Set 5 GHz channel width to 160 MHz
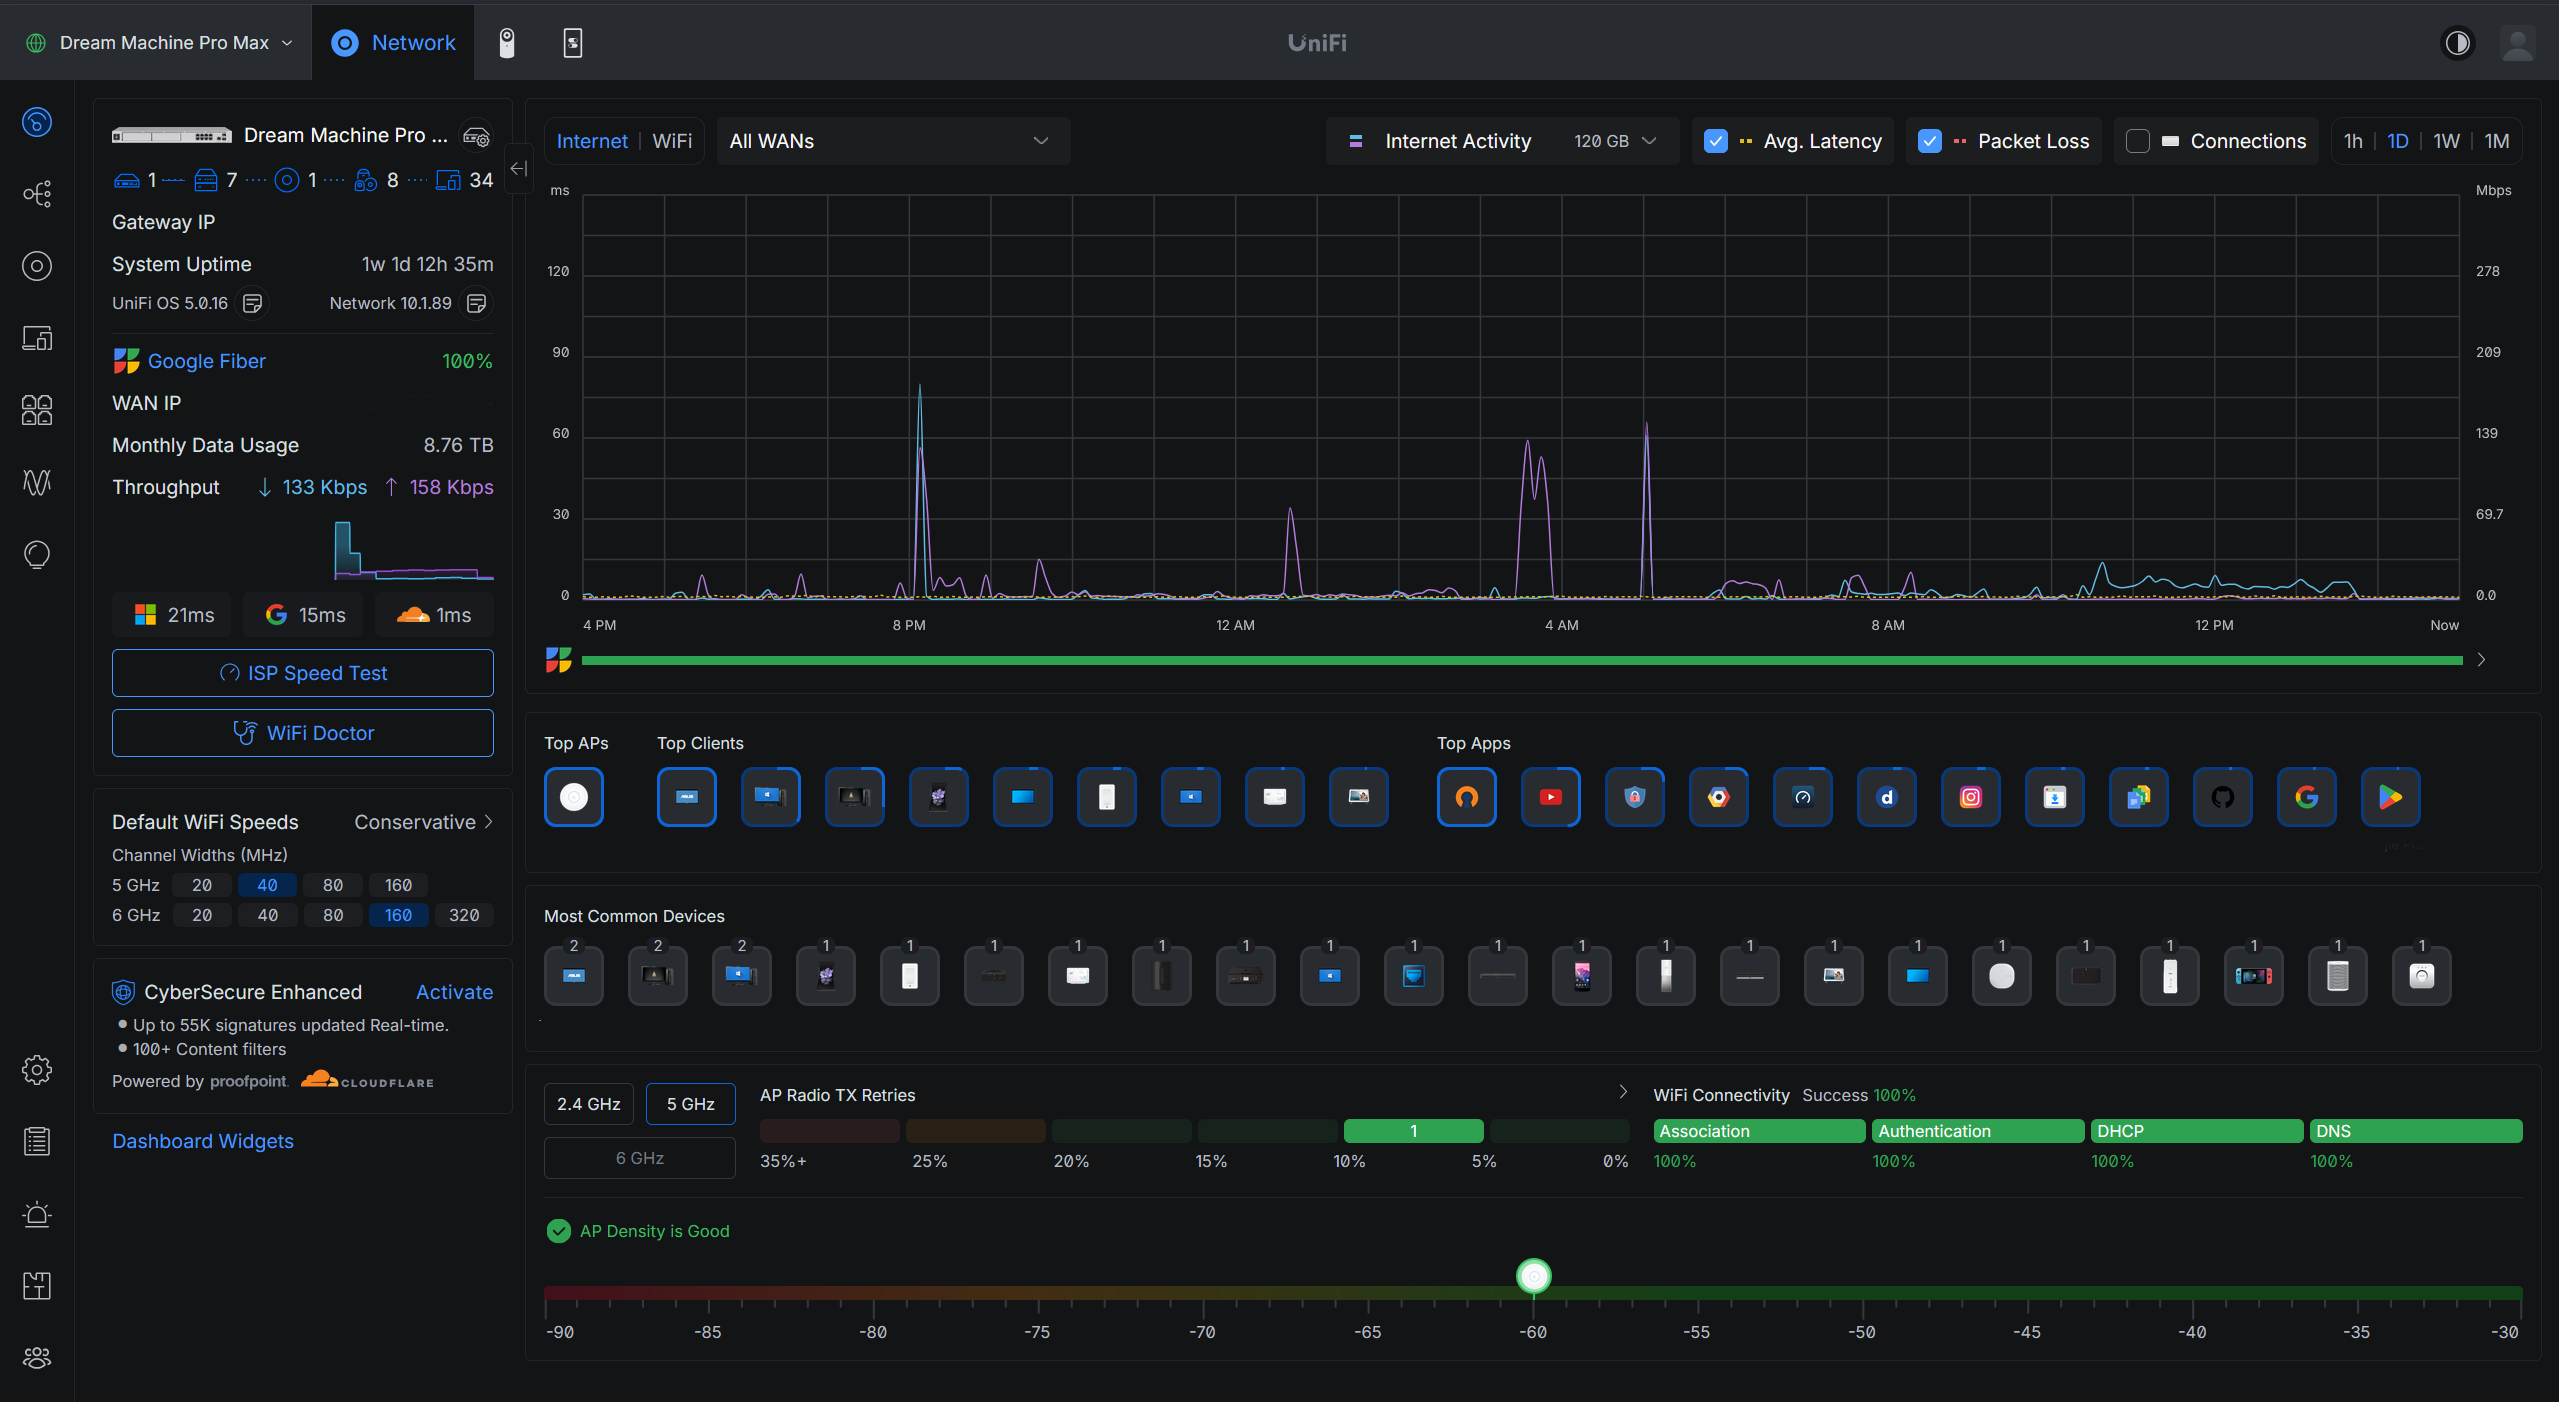The image size is (2559, 1402). [397, 885]
